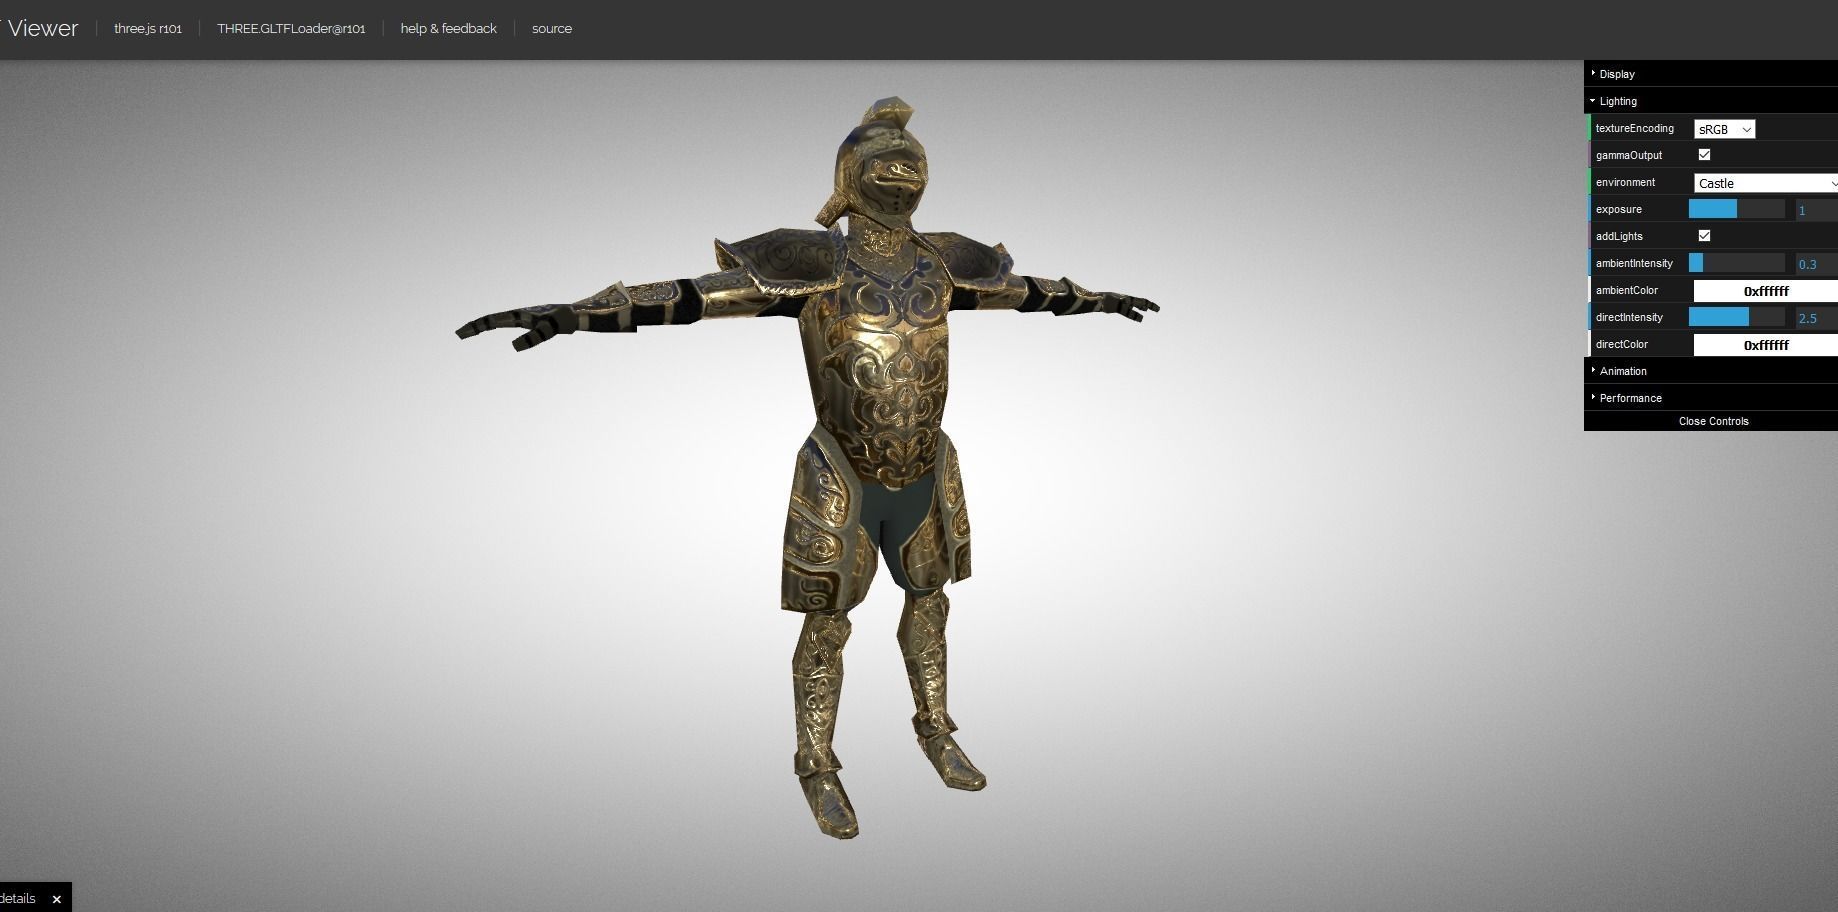The image size is (1838, 912).
Task: Disable the addLights checkbox
Action: pos(1705,235)
